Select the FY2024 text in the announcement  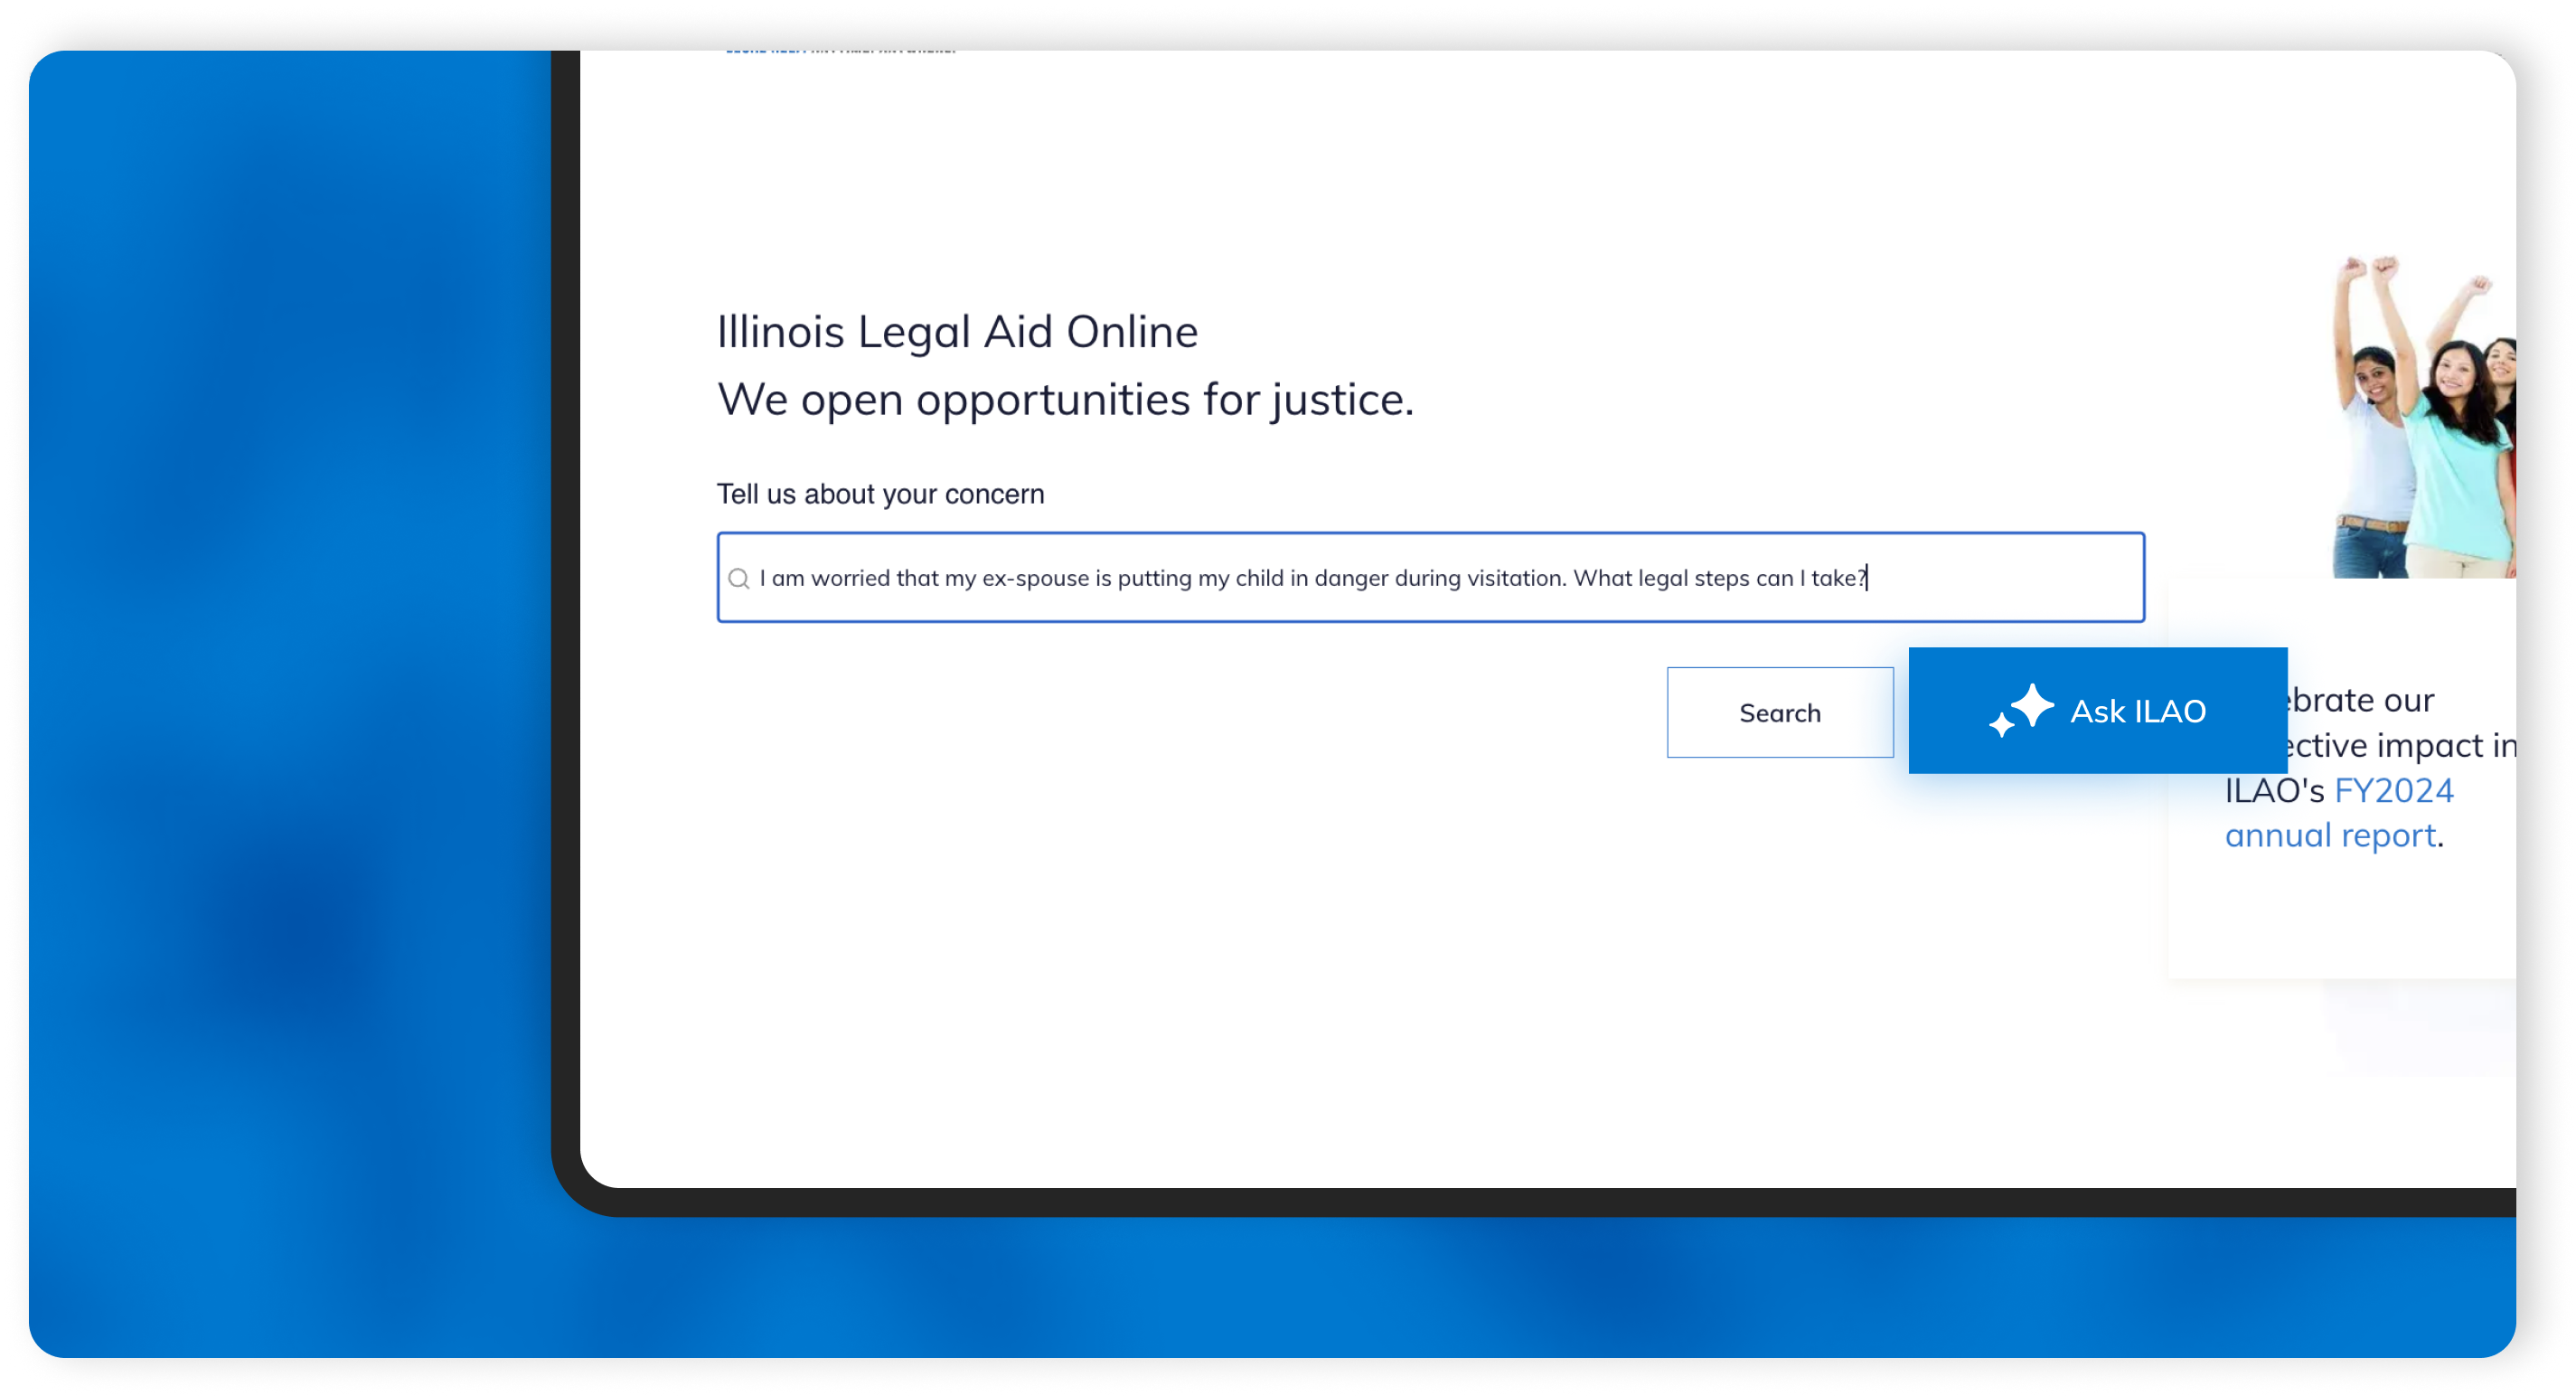click(x=2394, y=790)
